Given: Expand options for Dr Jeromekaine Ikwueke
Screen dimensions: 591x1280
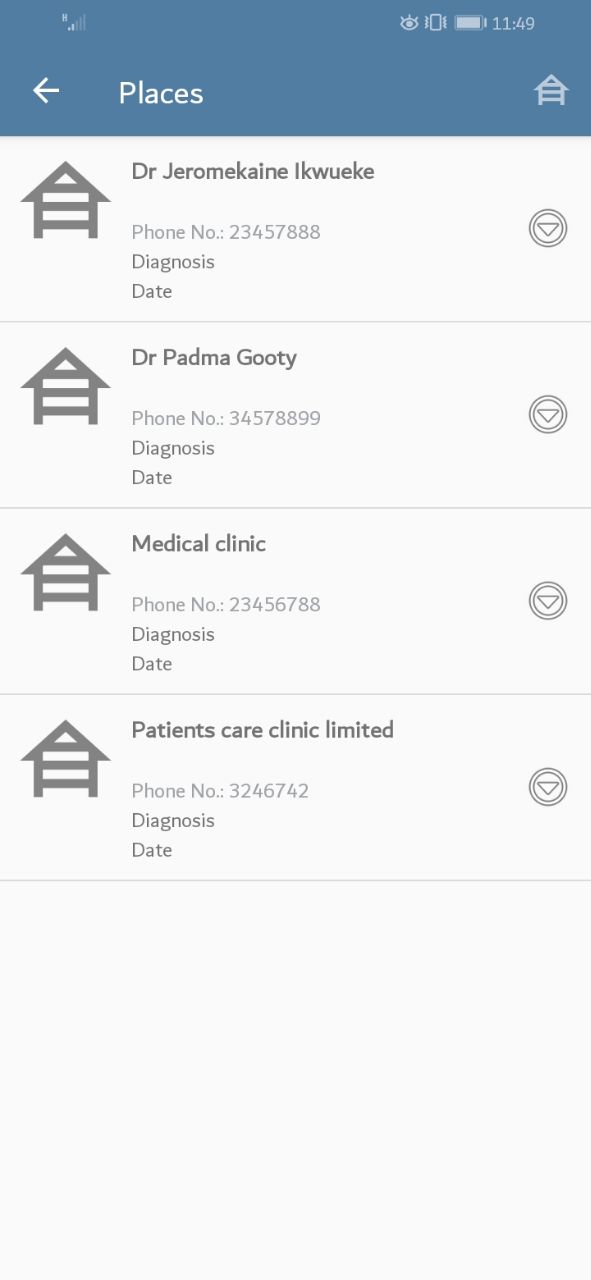Looking at the screenshot, I should click(548, 229).
